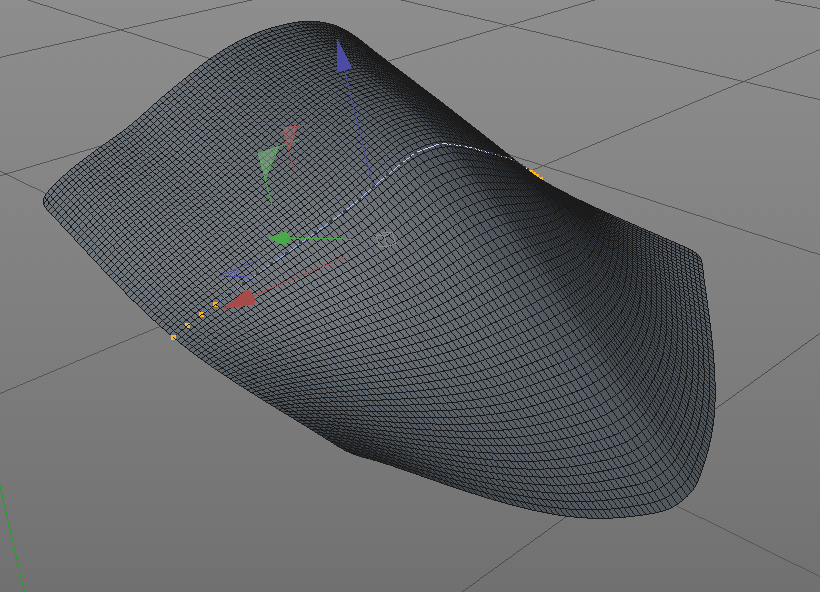Select the orange point on the mesh's outer edge

pyautogui.click(x=174, y=338)
